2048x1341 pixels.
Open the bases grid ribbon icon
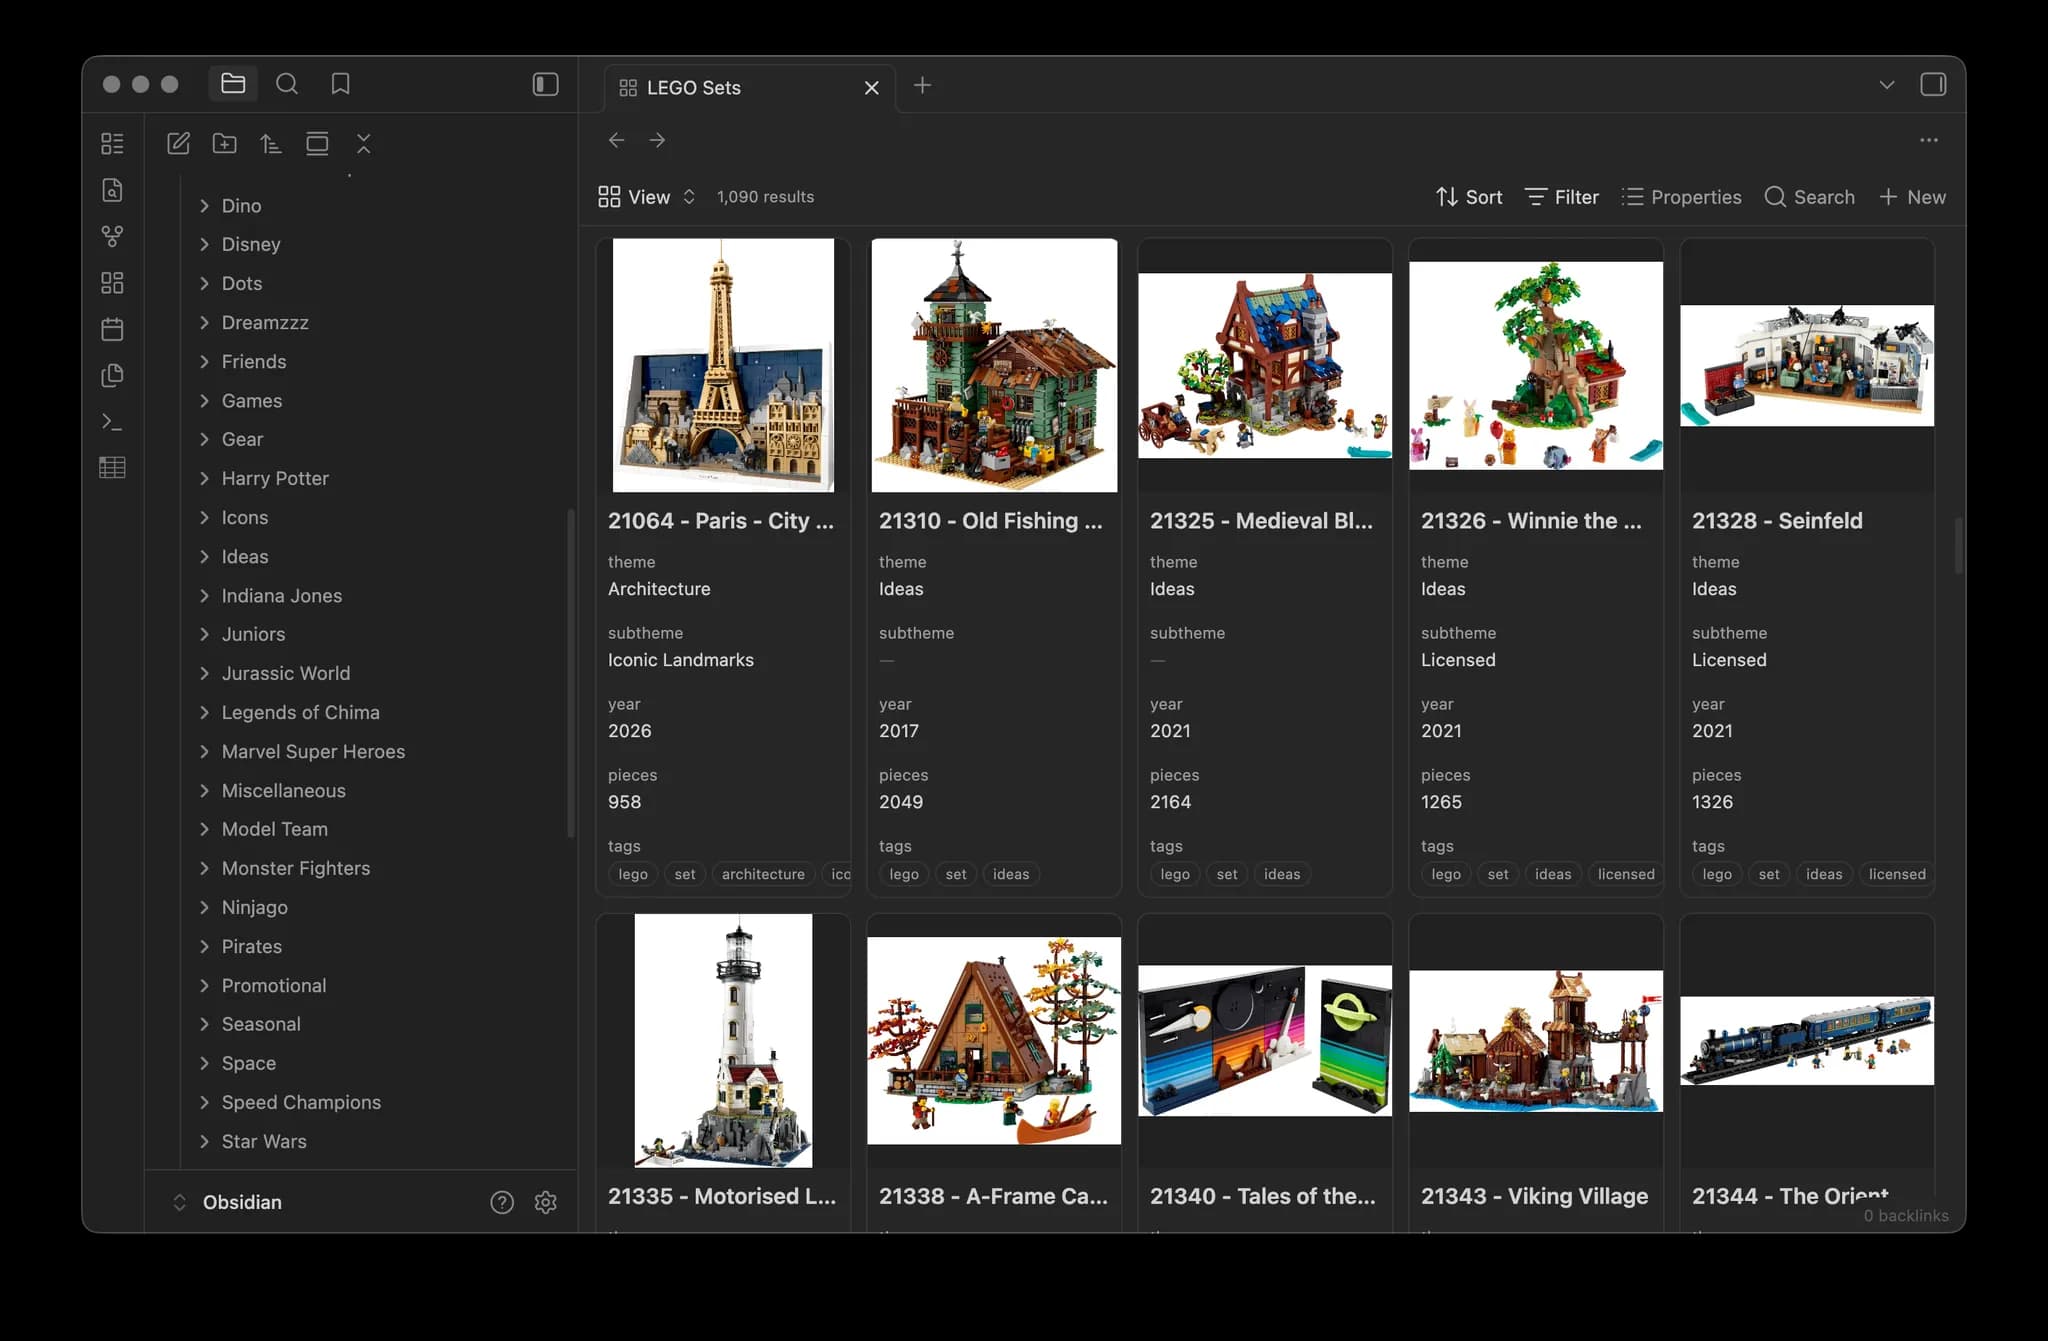click(112, 283)
